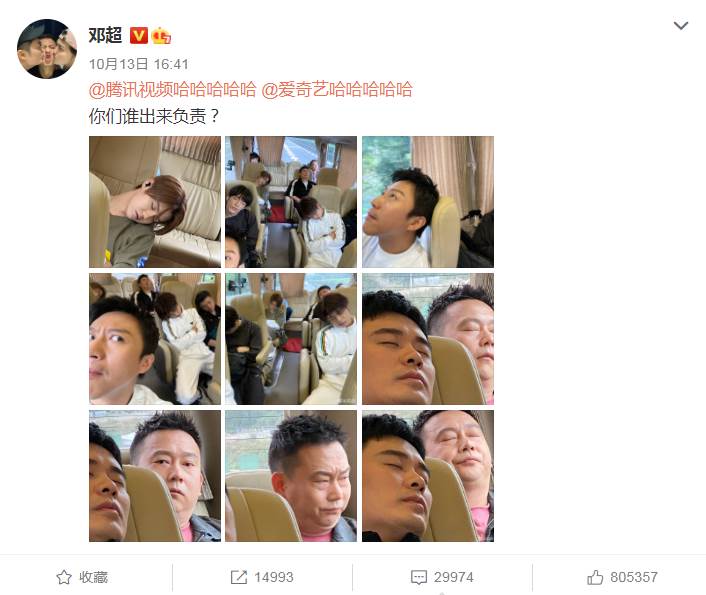The height and width of the screenshot is (595, 706).
Task: Open first photo of sleeping person
Action: 155,202
